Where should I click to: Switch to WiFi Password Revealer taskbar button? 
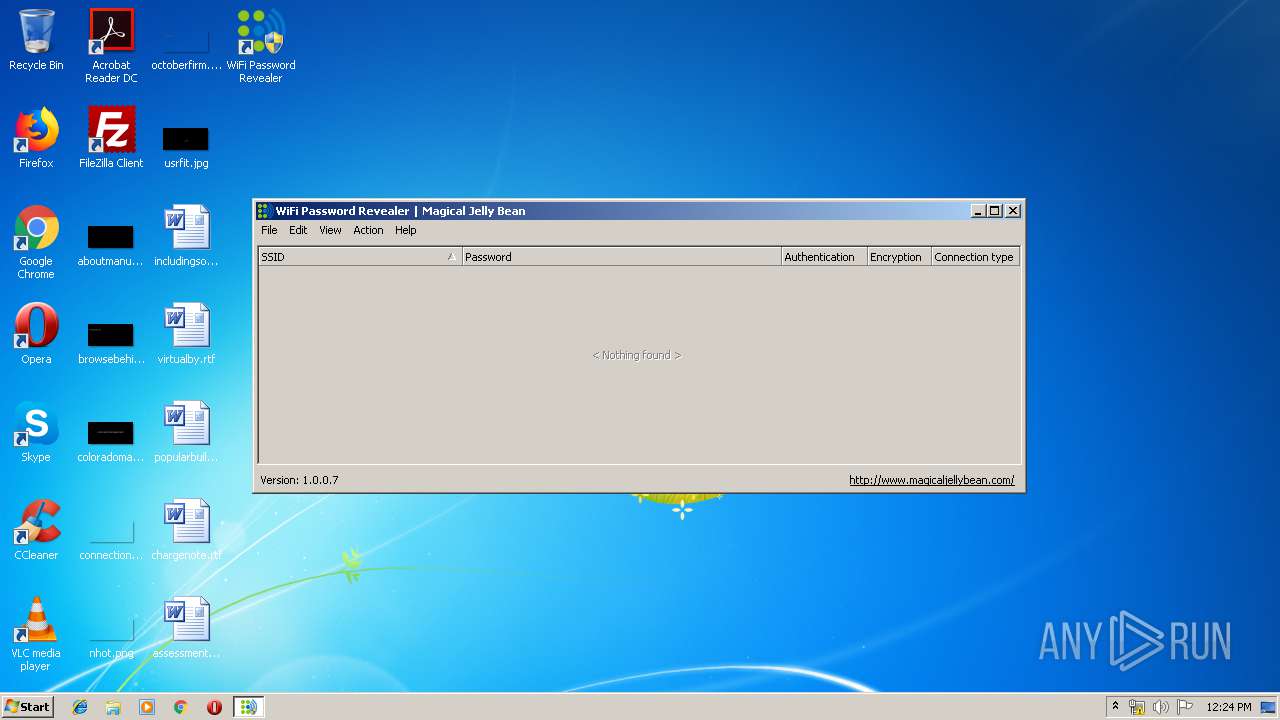point(248,707)
